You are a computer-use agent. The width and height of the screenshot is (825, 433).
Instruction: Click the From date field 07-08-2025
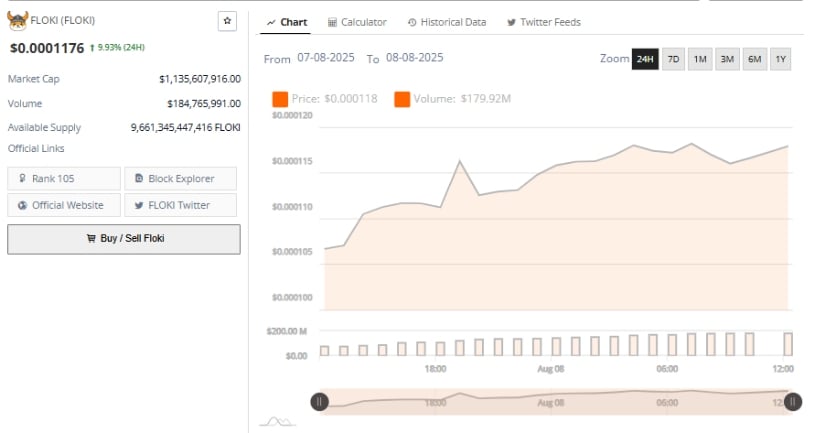point(326,57)
